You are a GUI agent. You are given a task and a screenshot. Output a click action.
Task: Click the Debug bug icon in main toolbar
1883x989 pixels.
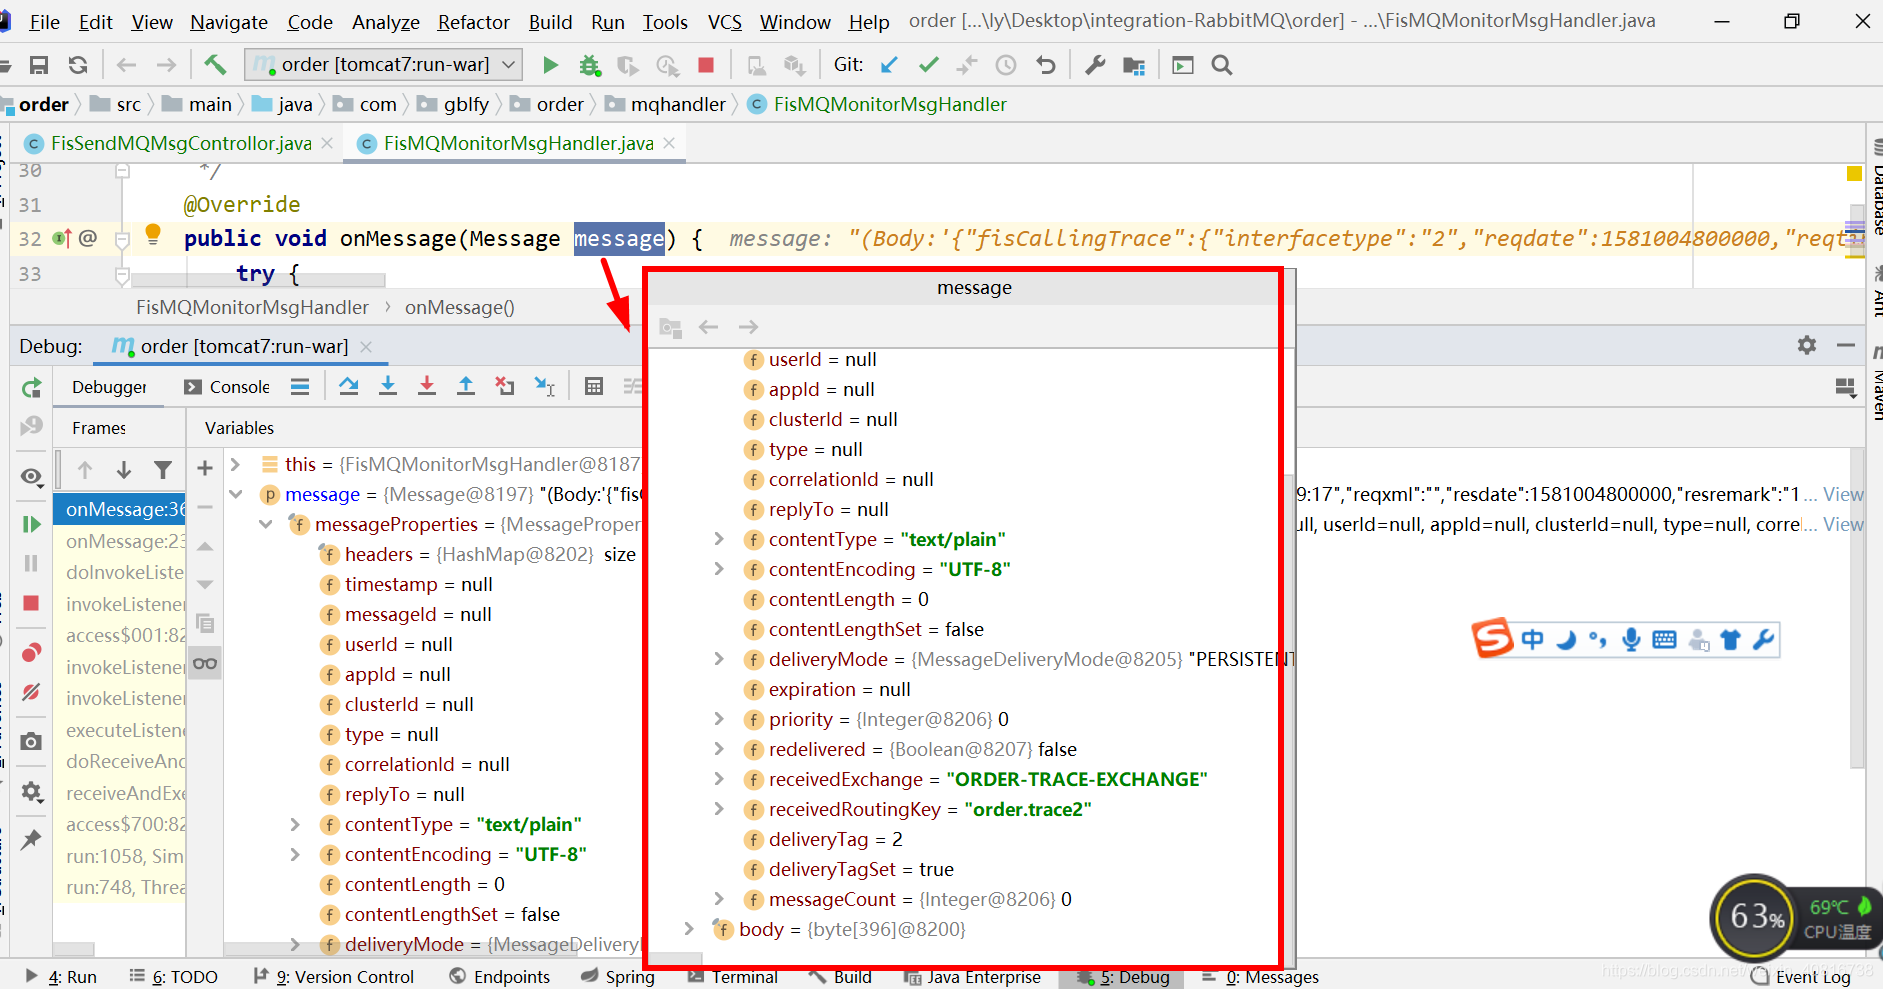tap(590, 65)
